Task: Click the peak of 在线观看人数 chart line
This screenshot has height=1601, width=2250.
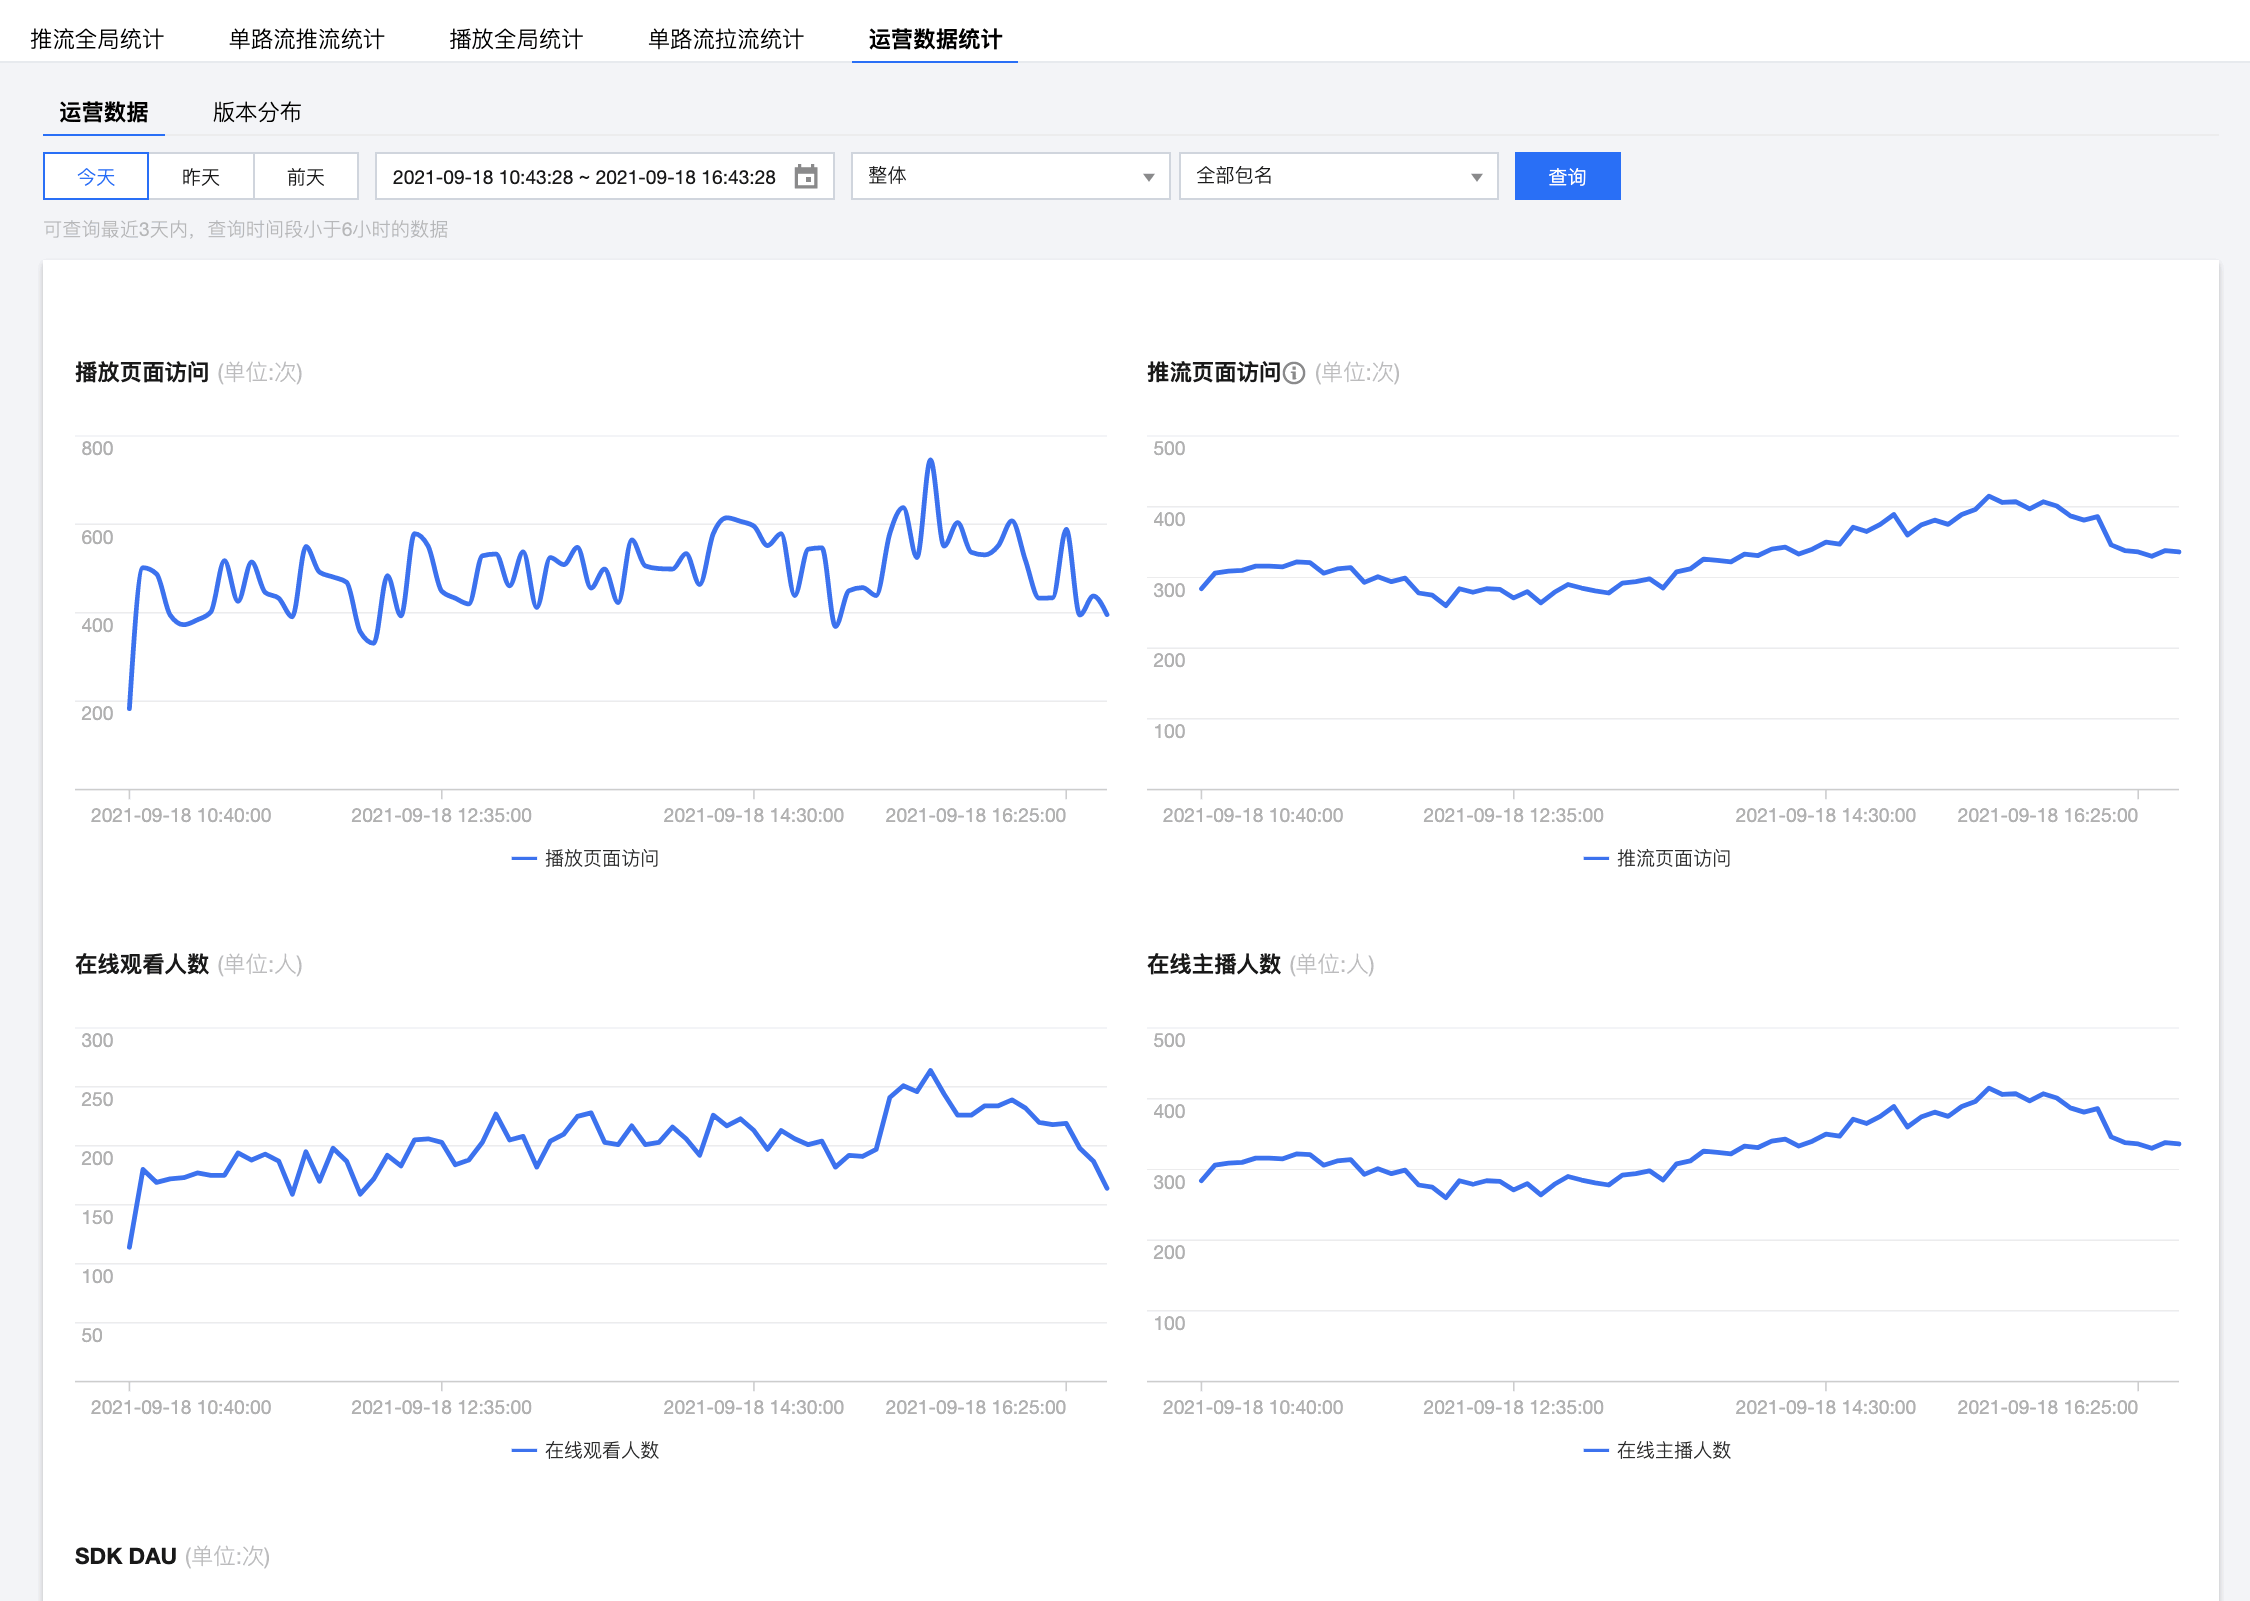Action: point(930,1071)
